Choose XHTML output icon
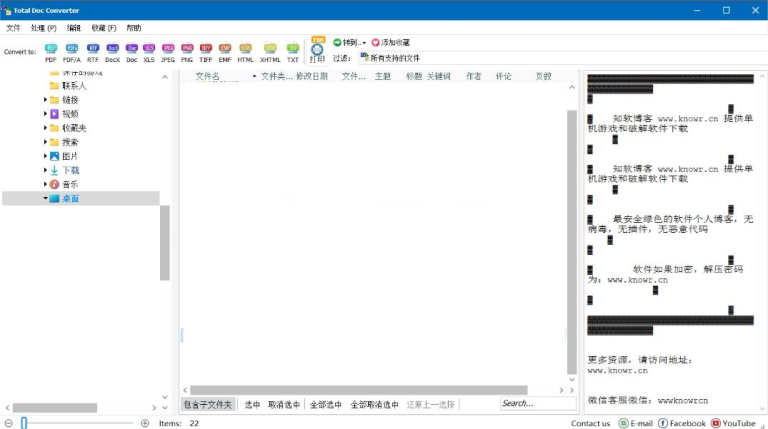 click(270, 52)
